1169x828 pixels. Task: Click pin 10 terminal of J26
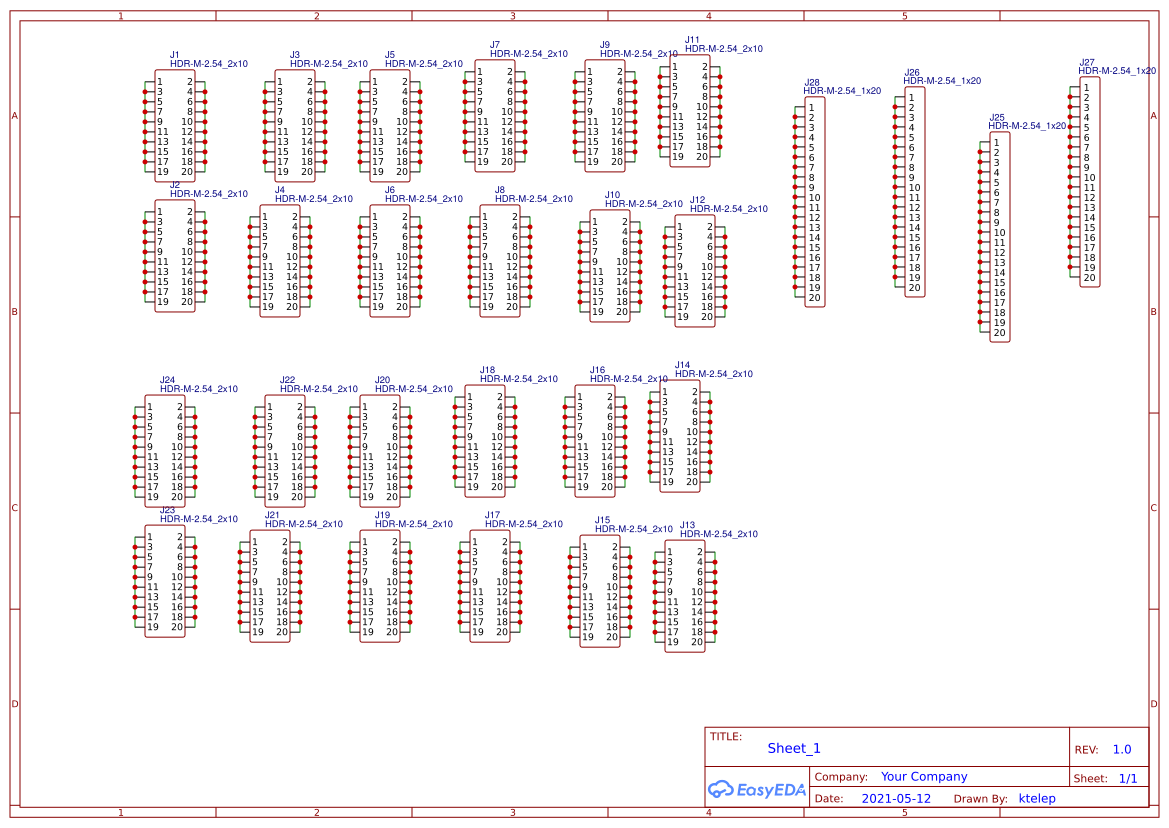[896, 188]
